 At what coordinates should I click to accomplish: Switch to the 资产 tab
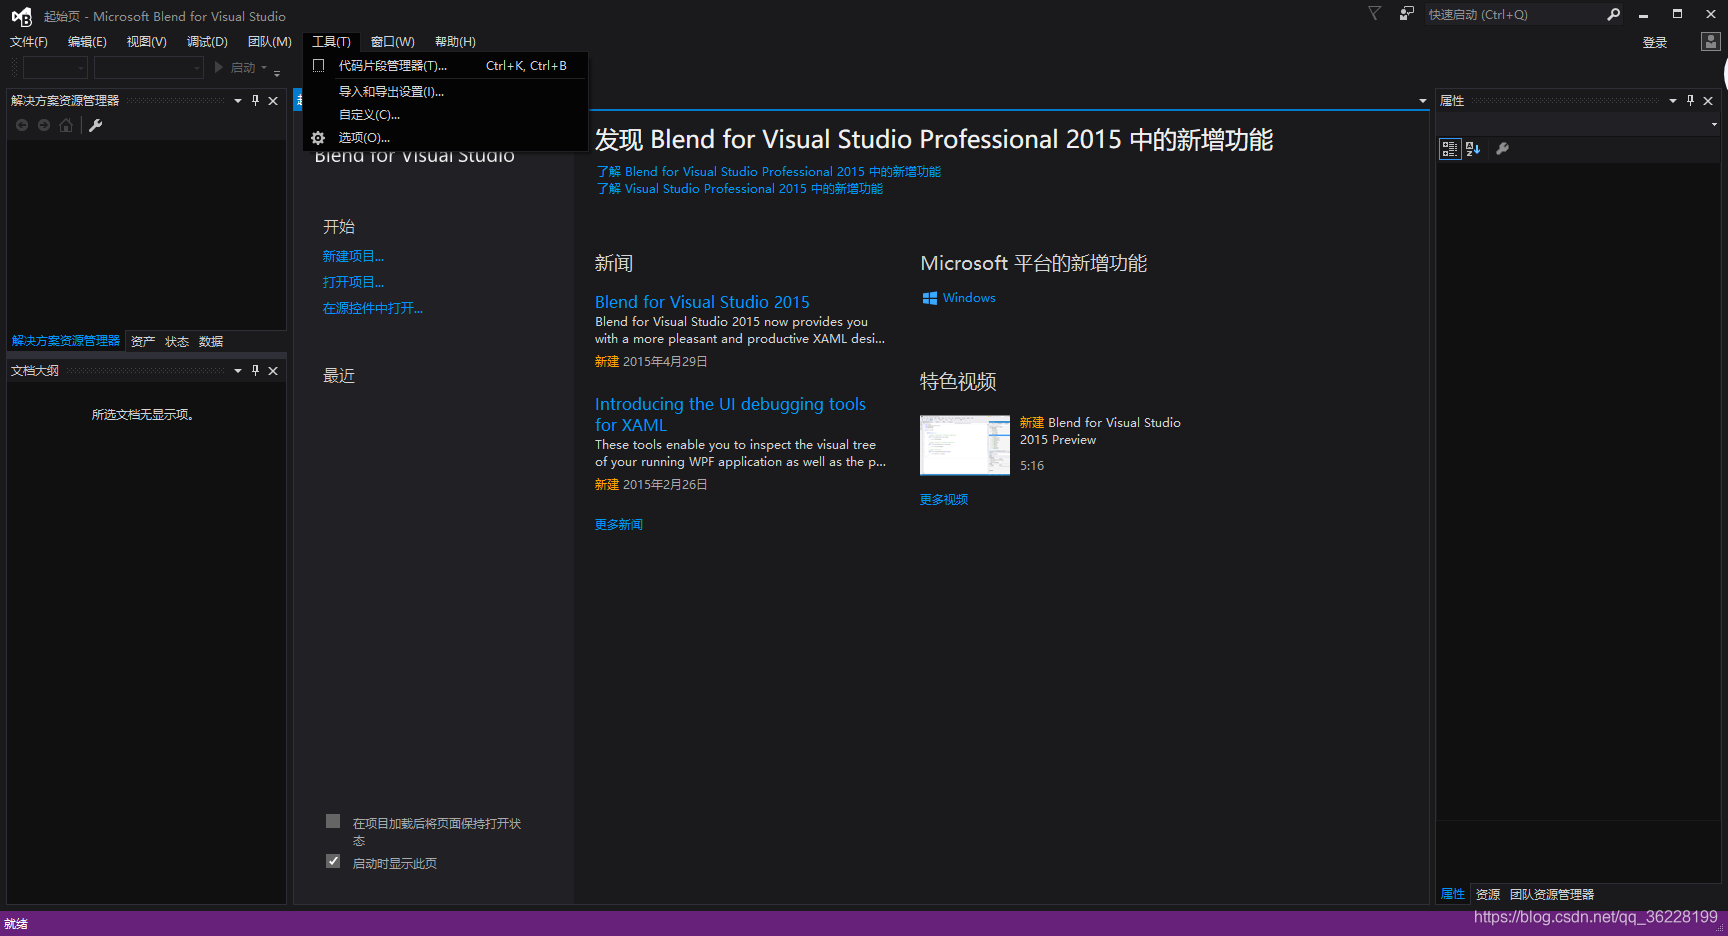143,342
